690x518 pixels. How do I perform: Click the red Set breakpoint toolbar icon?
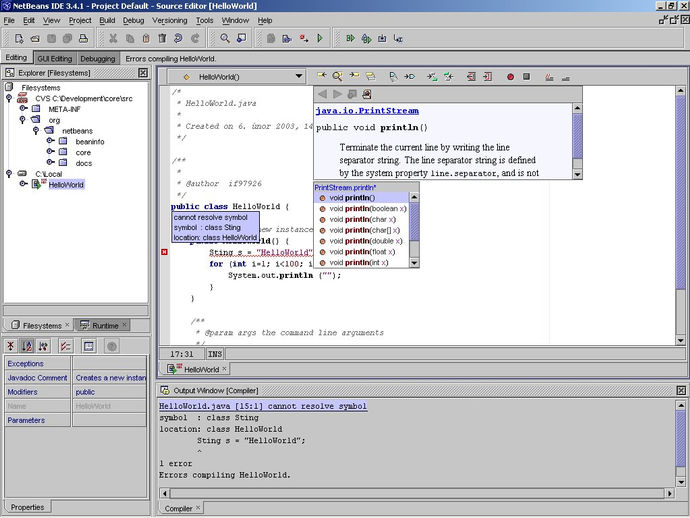304,39
